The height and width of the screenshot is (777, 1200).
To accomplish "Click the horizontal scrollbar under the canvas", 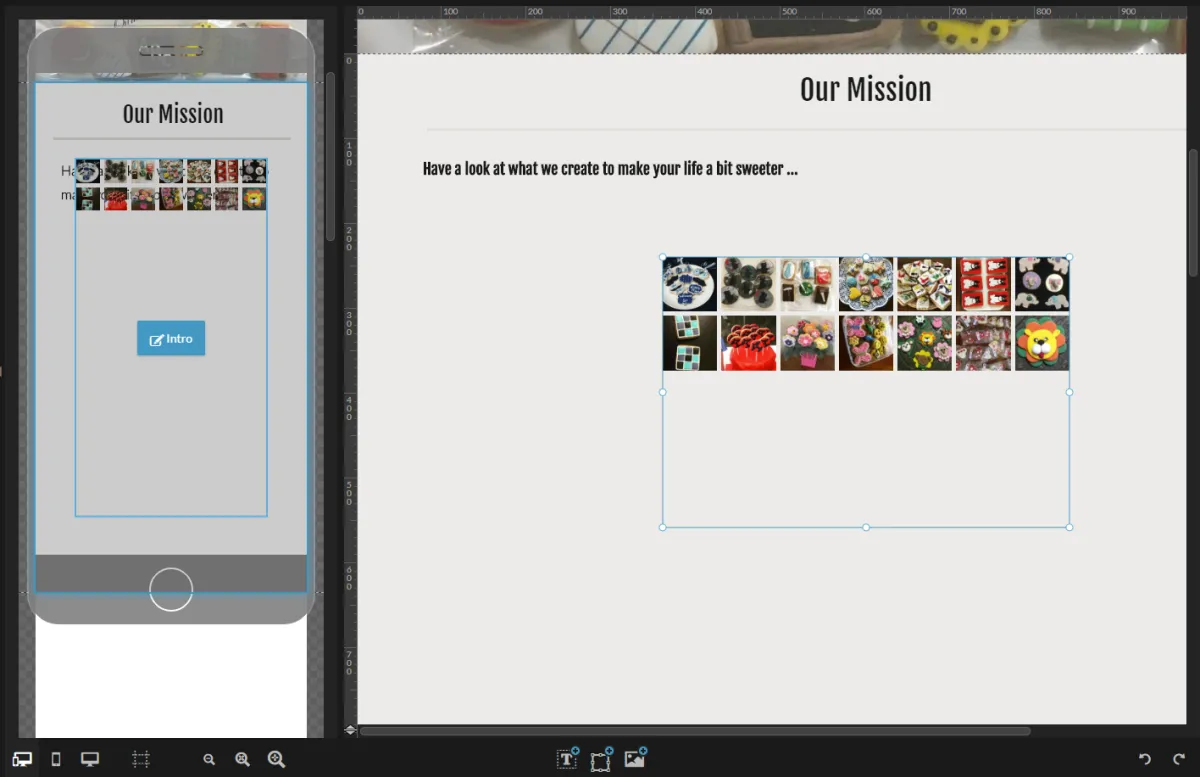I will point(695,731).
